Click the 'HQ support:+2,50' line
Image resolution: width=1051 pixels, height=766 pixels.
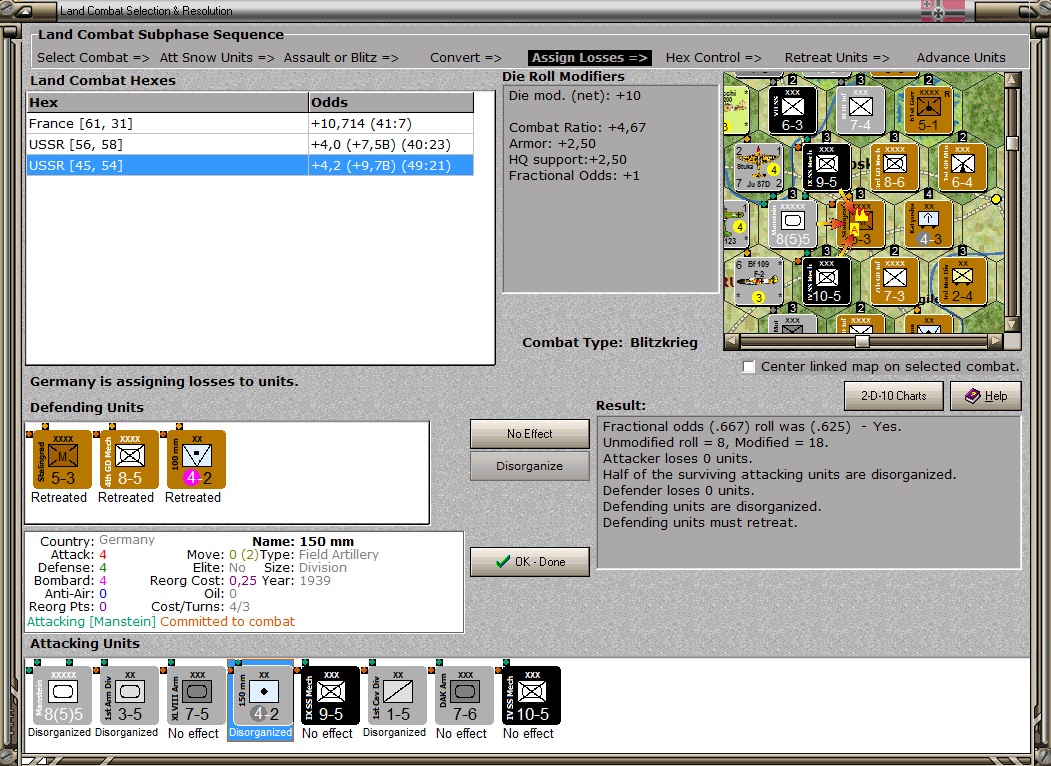pos(568,159)
